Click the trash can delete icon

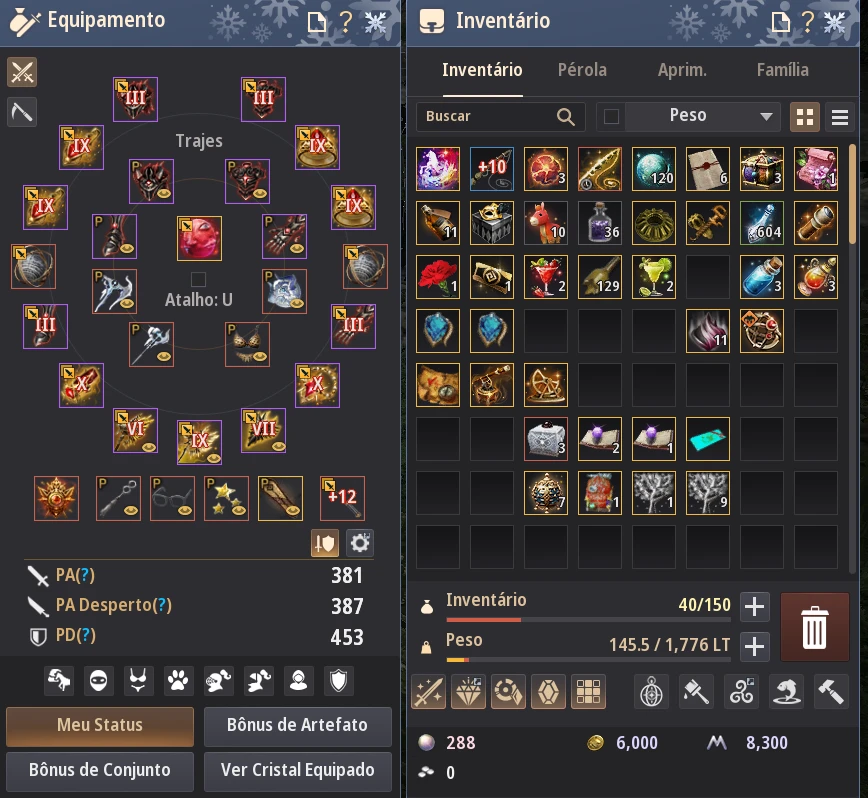[x=814, y=627]
